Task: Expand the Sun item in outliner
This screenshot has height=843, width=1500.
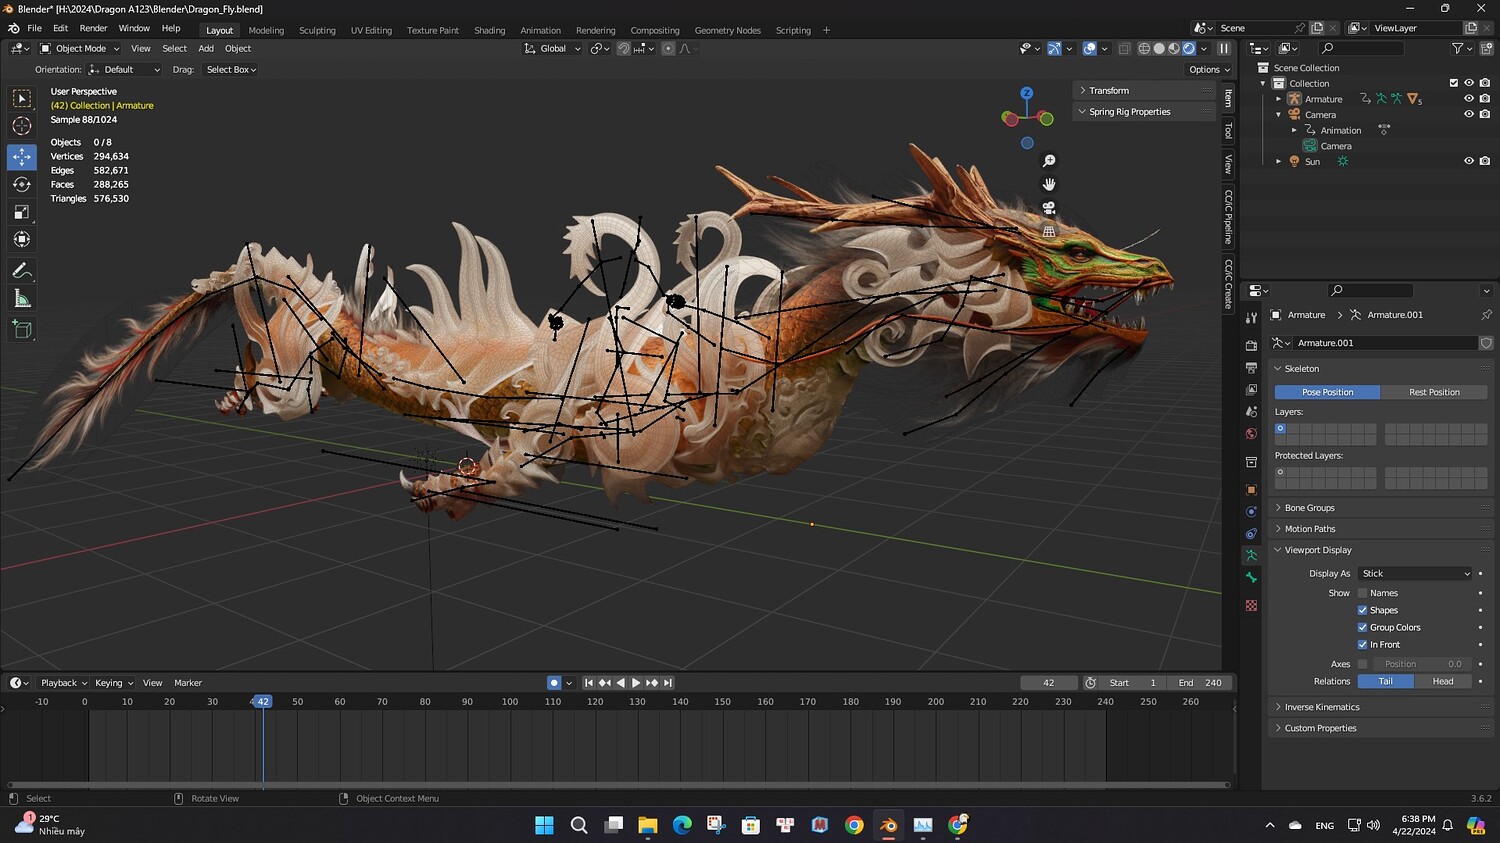Action: coord(1278,161)
